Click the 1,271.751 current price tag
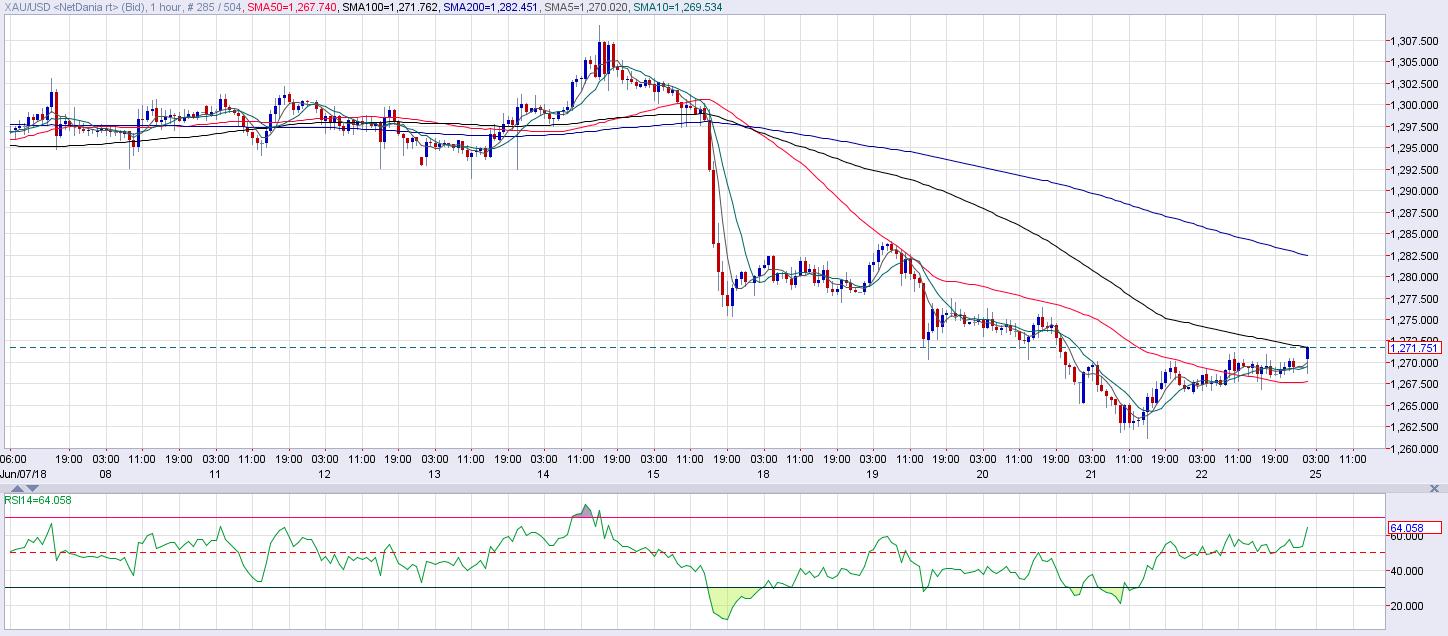Screen dimensions: 1448x636 point(1414,346)
